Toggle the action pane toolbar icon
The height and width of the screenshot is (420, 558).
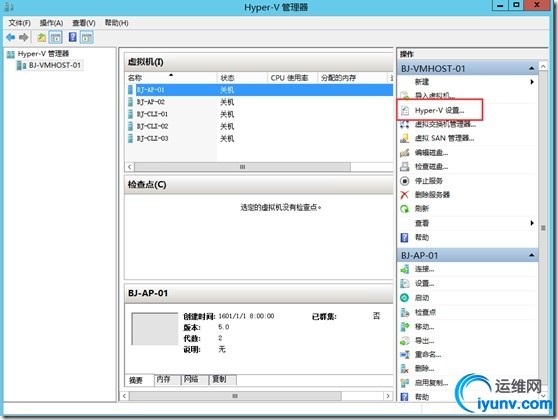pyautogui.click(x=87, y=37)
